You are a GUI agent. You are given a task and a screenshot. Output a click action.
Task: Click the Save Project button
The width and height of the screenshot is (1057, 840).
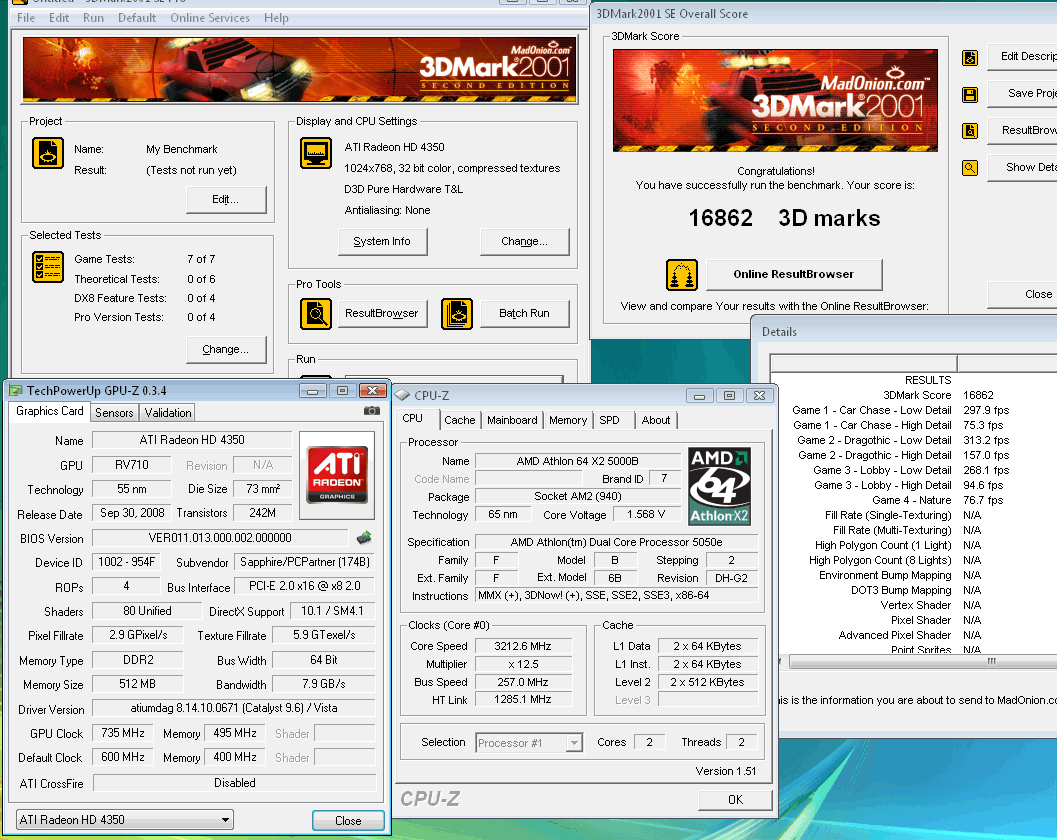(x=1023, y=94)
